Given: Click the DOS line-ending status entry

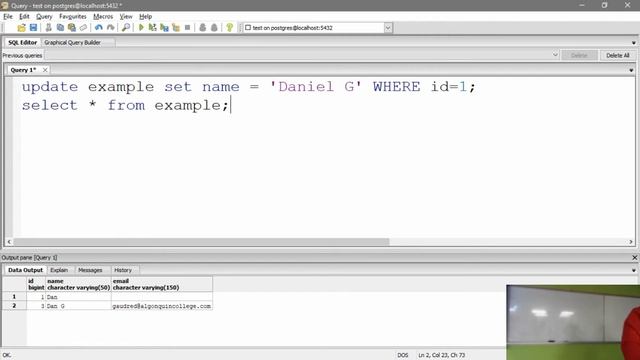Looking at the screenshot, I should pos(402,355).
